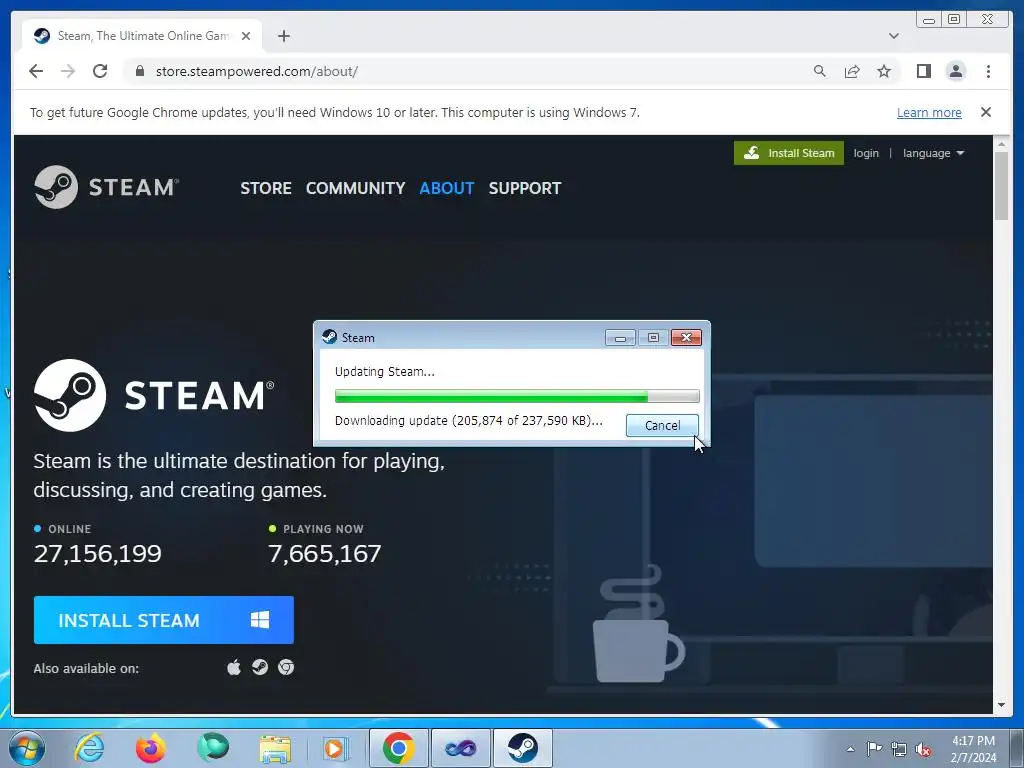Select the Steam, The Ultimate Online Game tab
The width and height of the screenshot is (1024, 768).
pos(143,36)
